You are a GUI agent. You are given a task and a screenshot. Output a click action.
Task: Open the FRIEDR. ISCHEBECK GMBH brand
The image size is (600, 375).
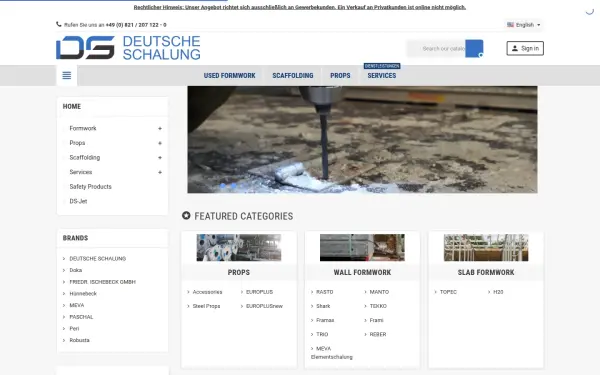pyautogui.click(x=103, y=282)
